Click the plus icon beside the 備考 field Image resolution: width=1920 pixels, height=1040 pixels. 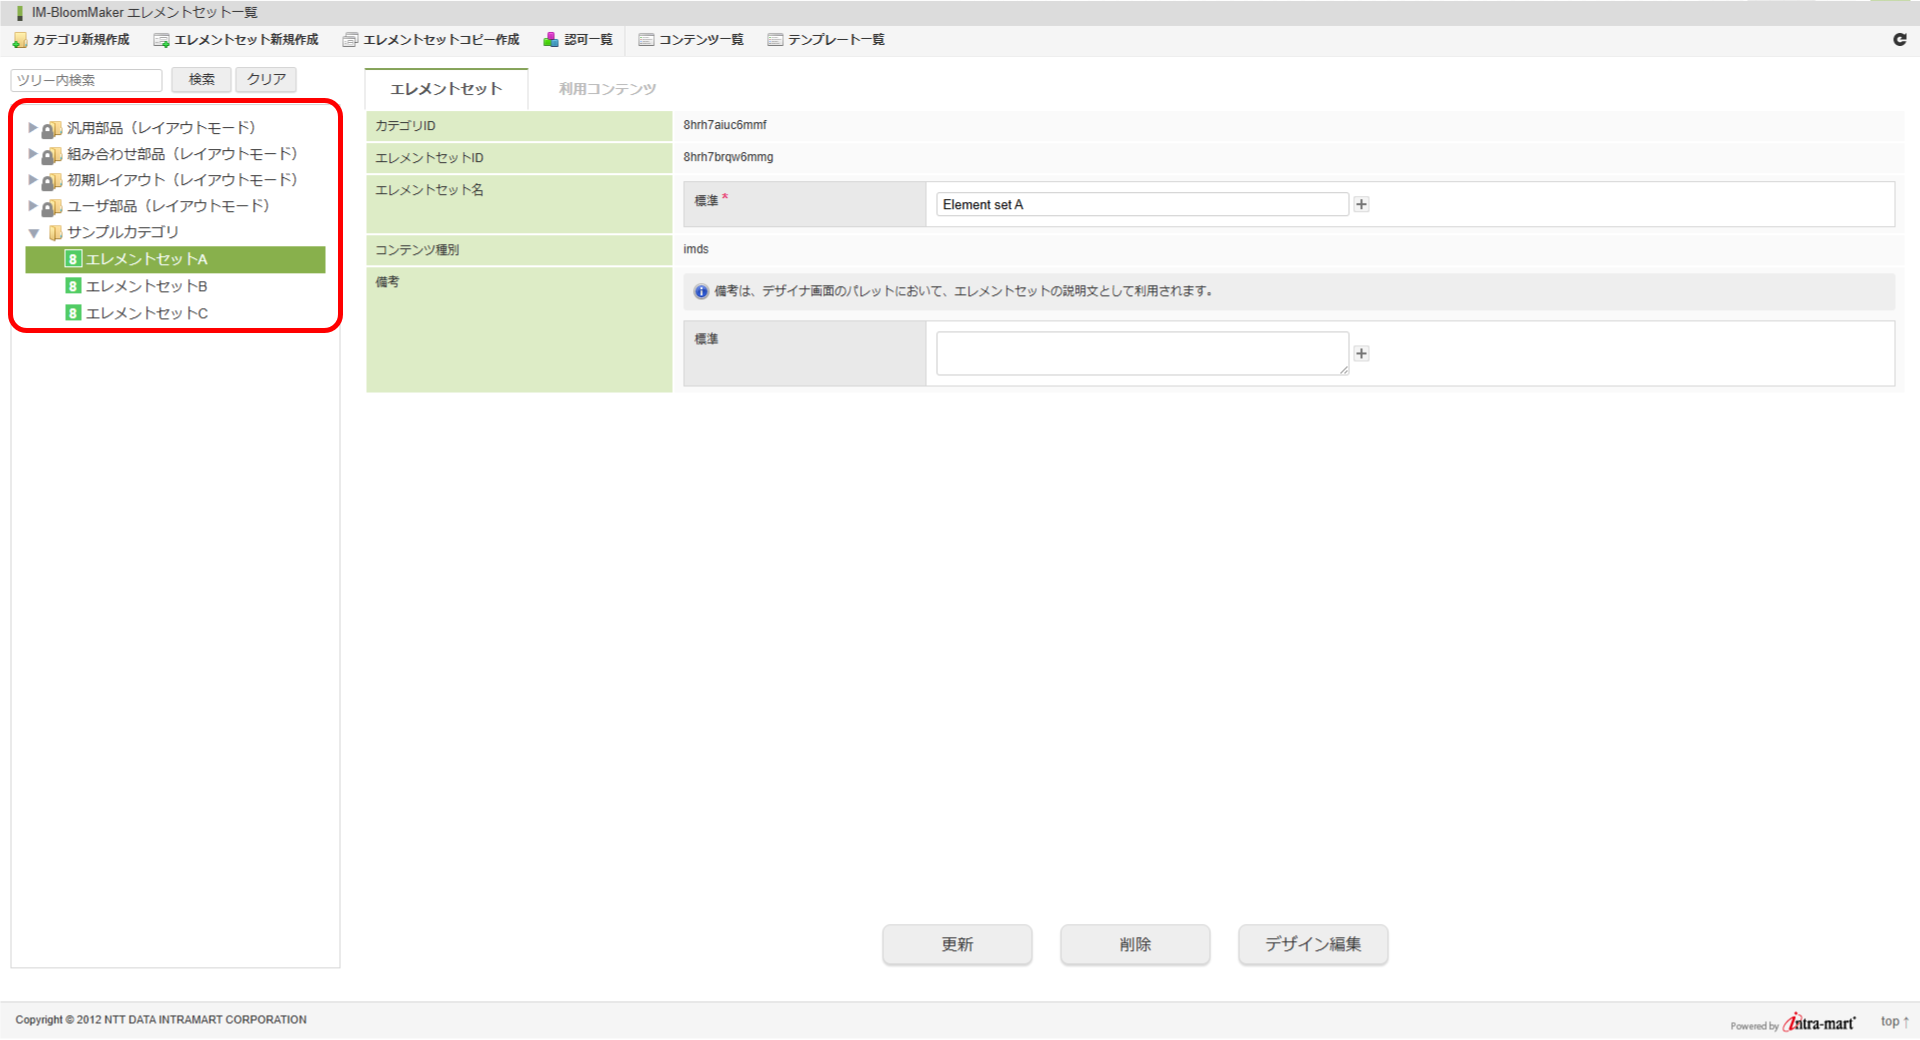click(1361, 353)
